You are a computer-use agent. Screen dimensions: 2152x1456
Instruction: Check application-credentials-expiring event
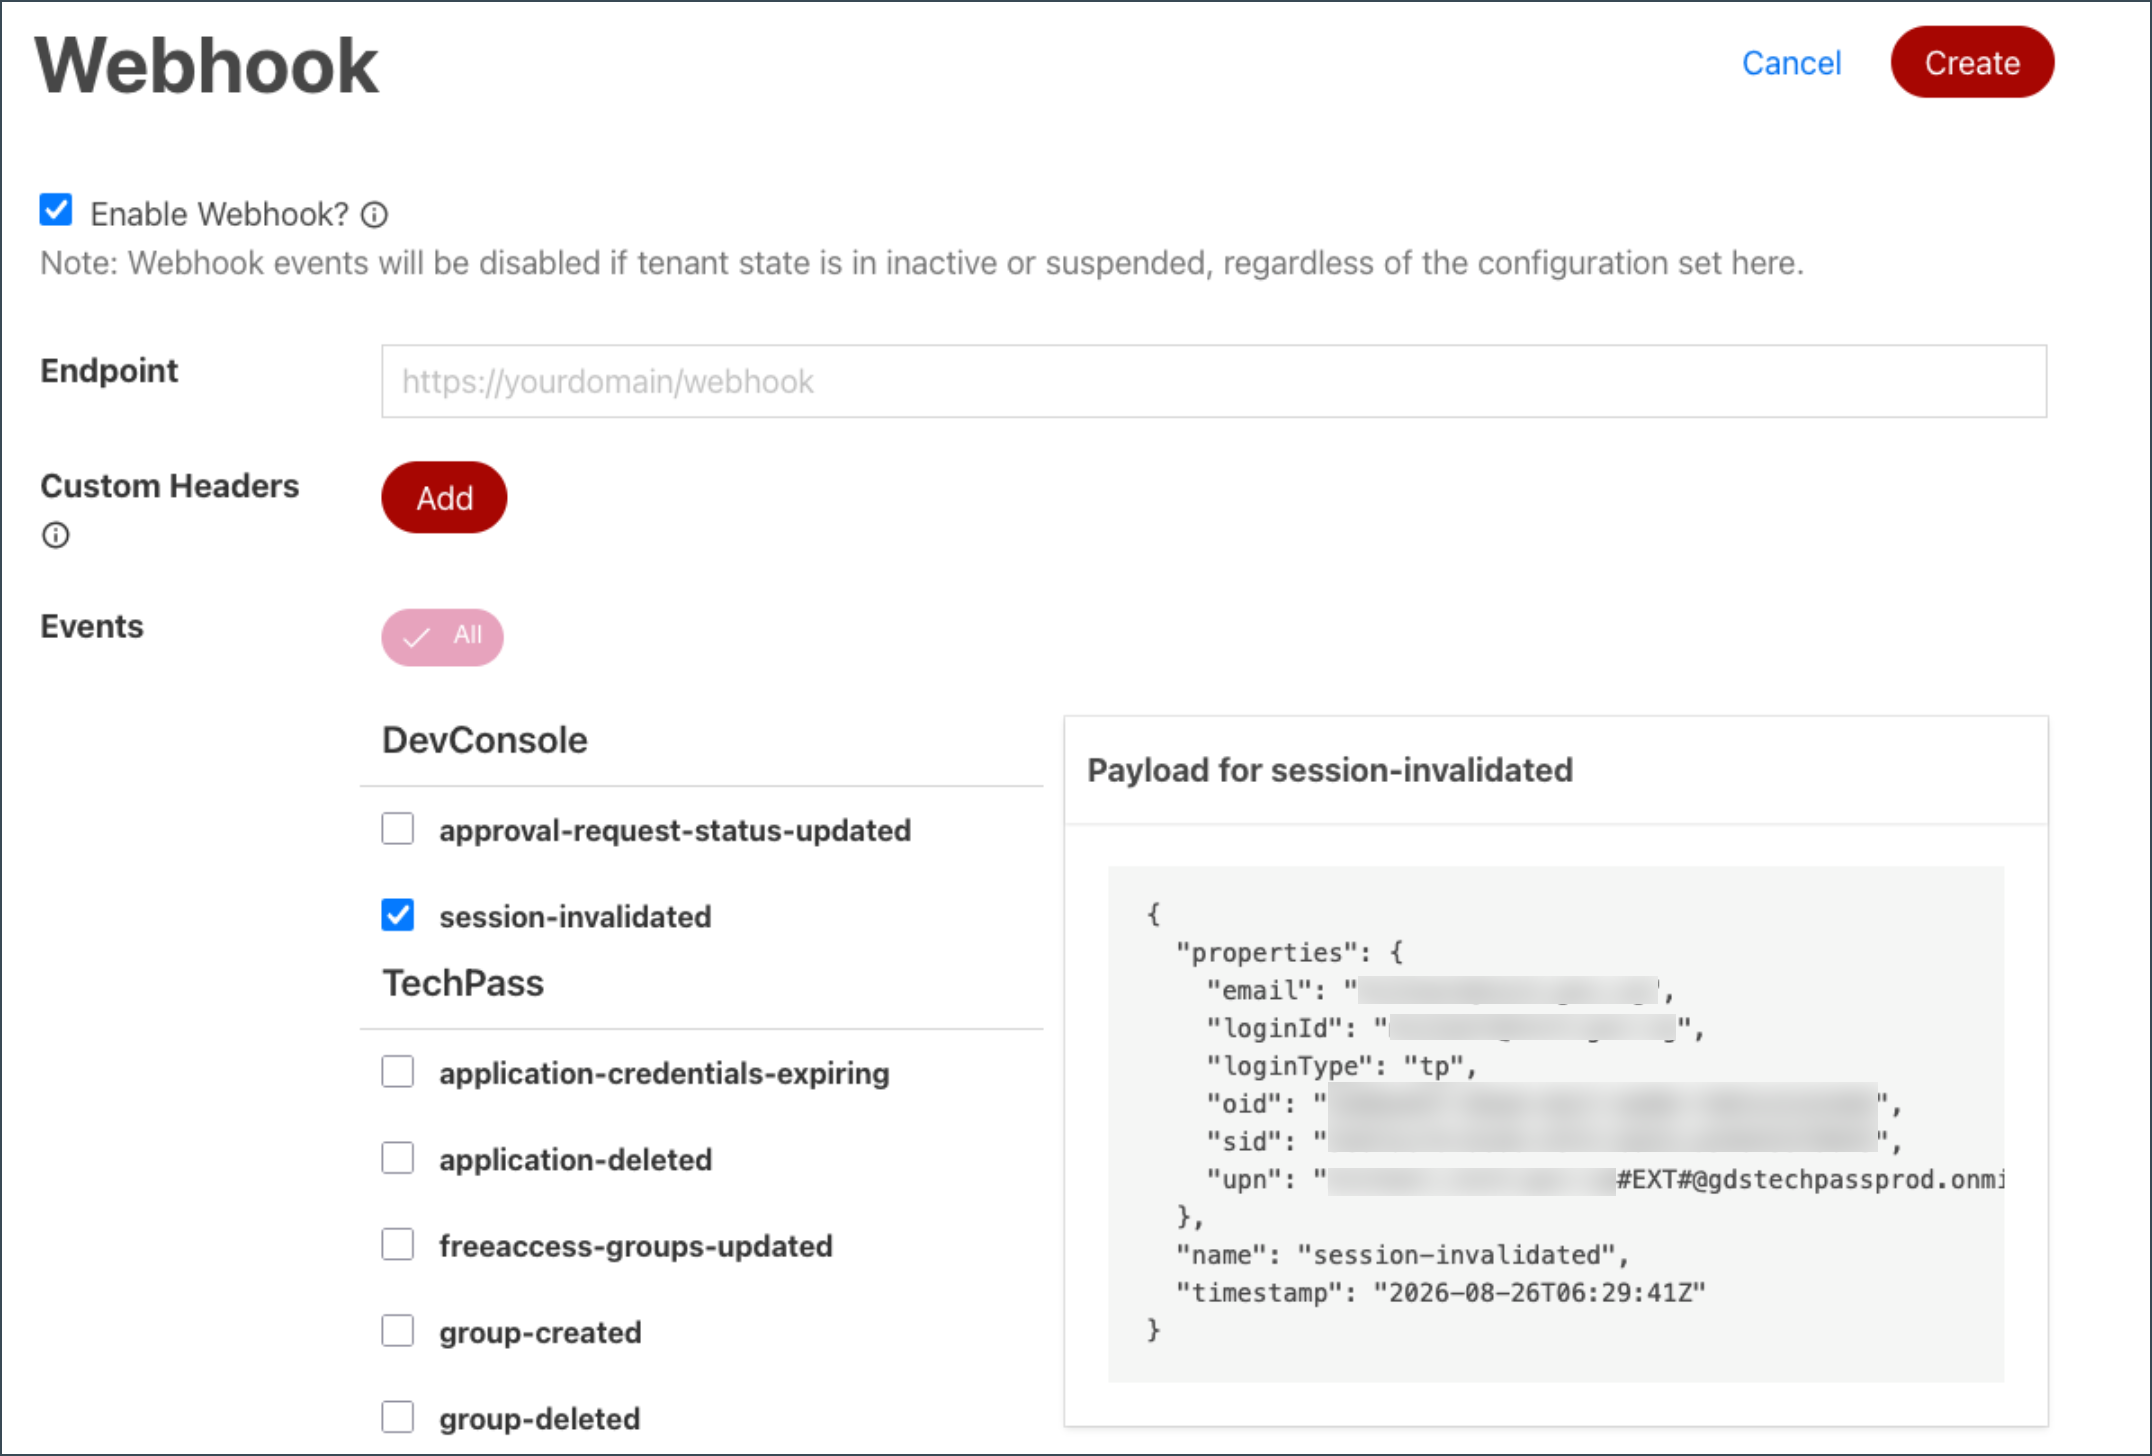coord(398,1072)
